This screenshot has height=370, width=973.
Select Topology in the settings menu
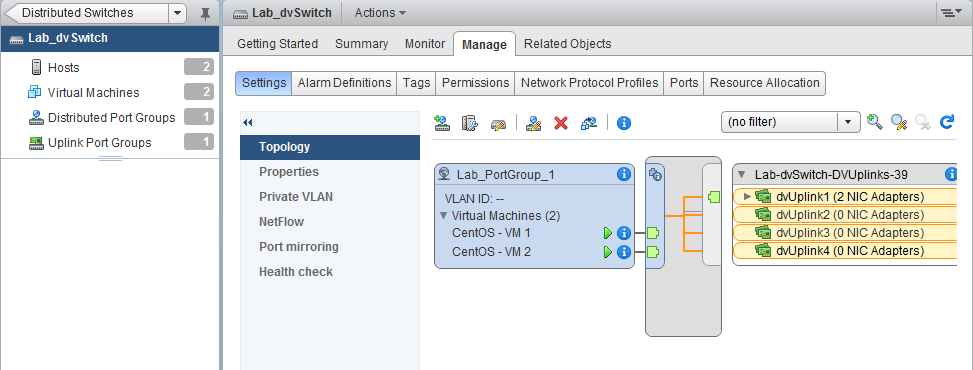(x=330, y=147)
